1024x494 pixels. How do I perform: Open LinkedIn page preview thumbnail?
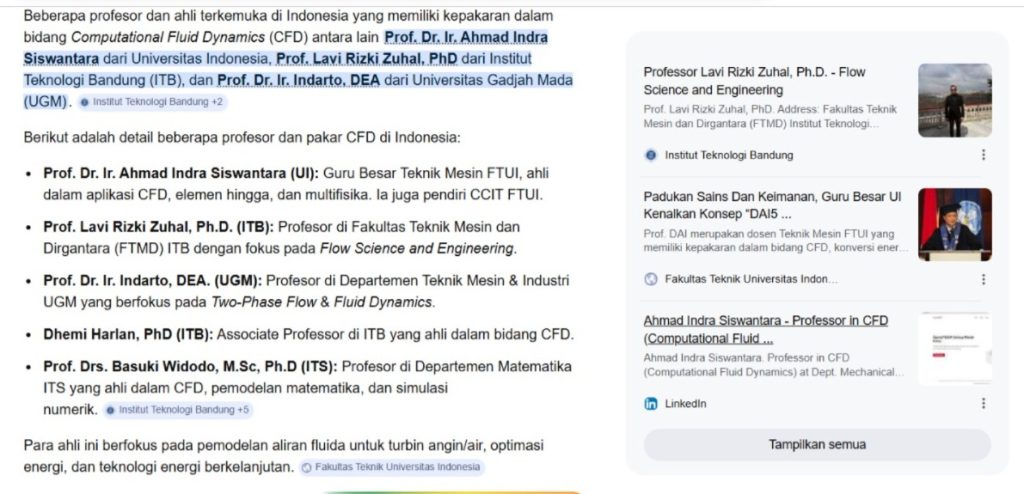tap(955, 349)
